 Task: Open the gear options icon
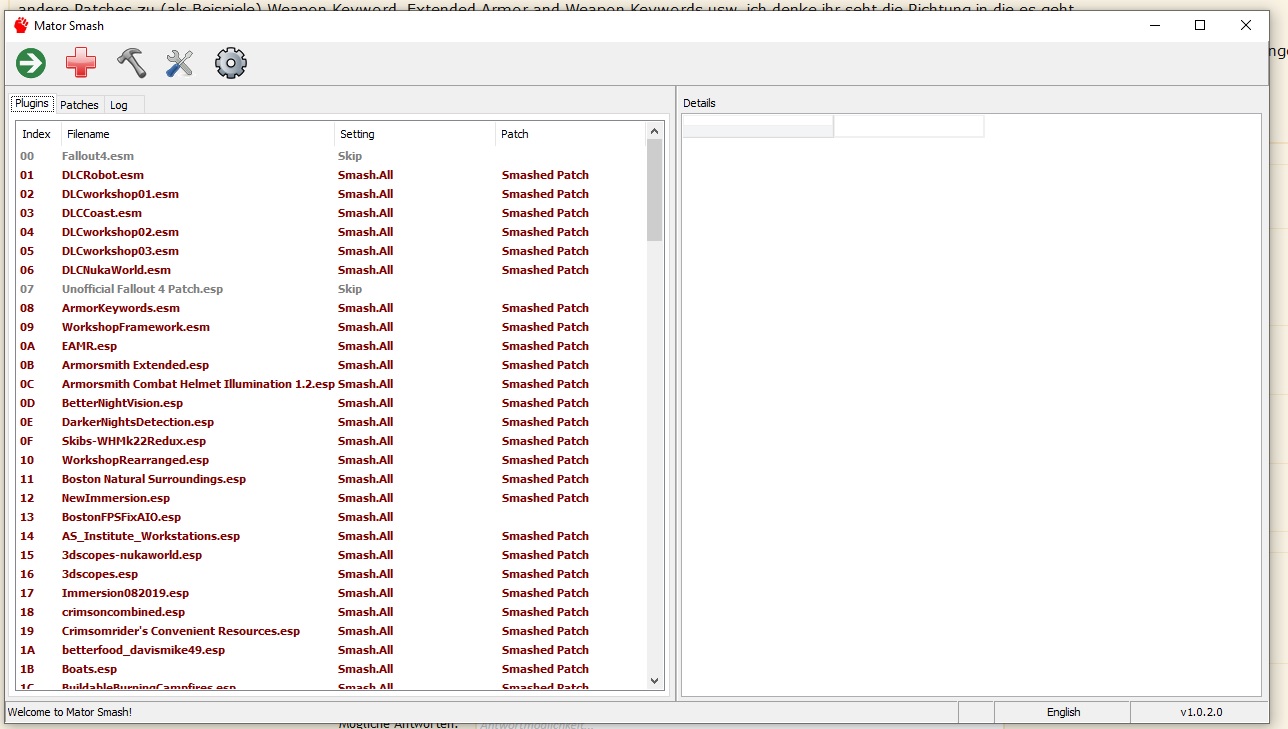[x=231, y=64]
